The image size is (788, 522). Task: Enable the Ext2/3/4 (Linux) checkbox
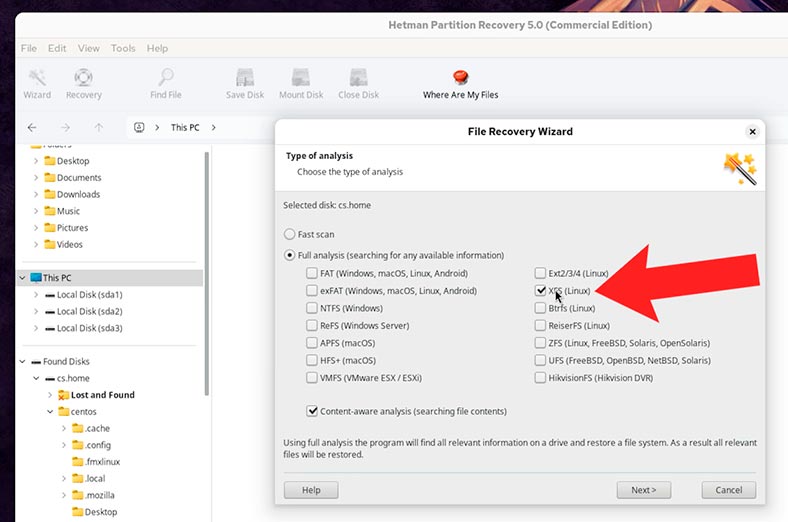pos(540,273)
